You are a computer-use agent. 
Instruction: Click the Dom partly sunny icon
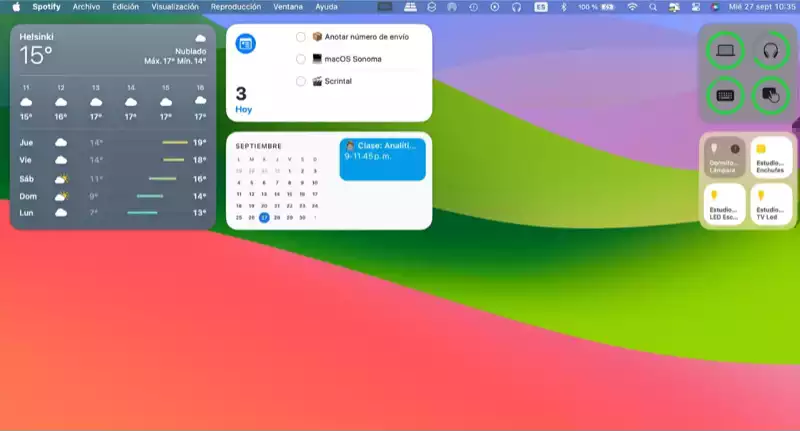coord(61,196)
